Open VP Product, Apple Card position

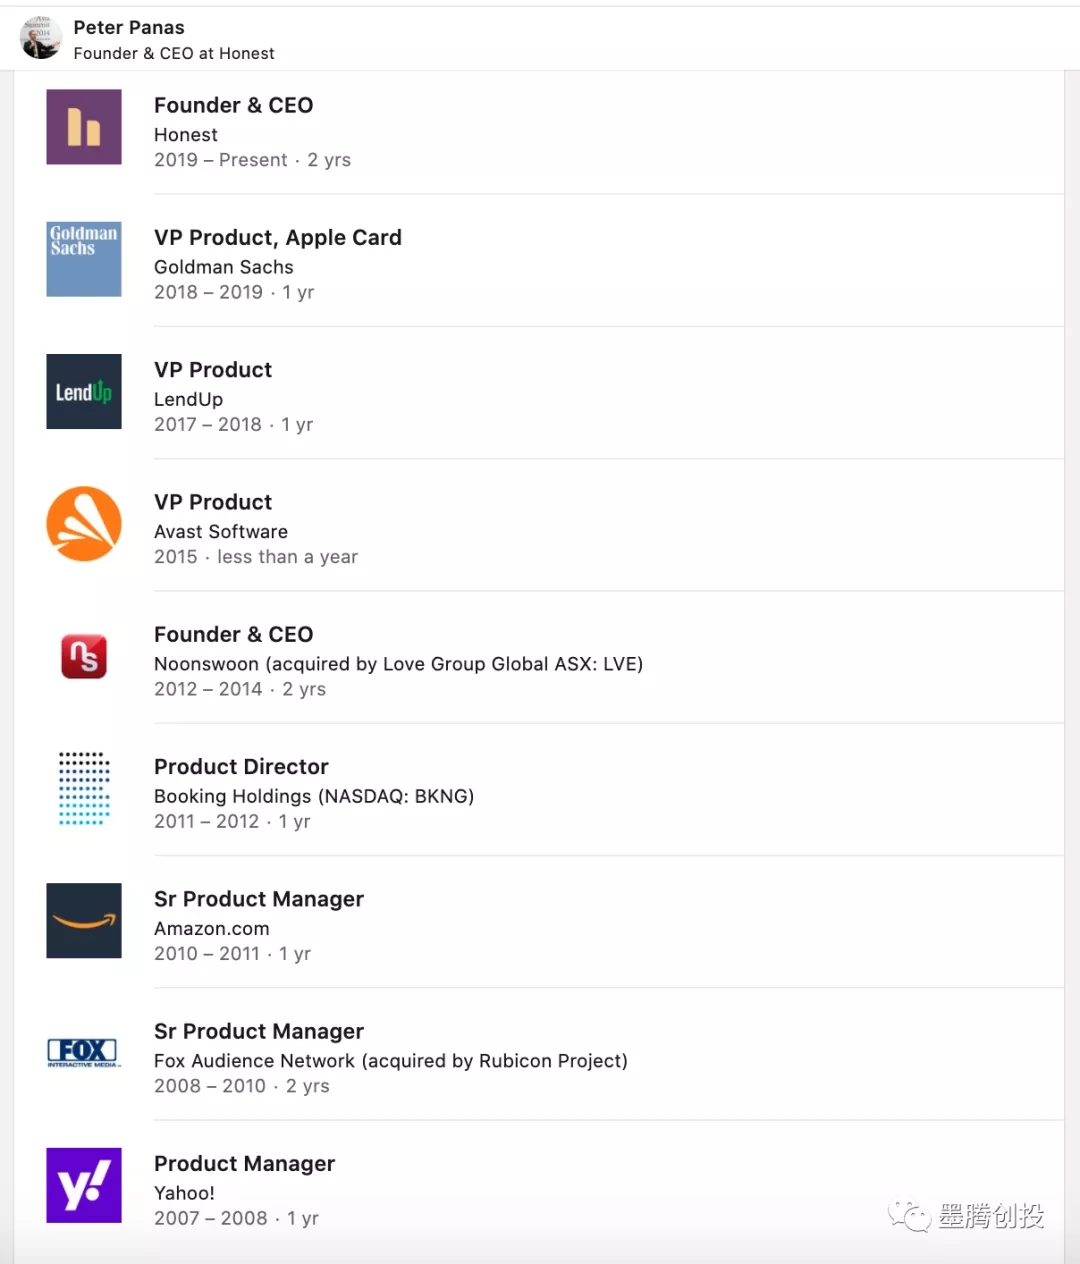click(277, 237)
